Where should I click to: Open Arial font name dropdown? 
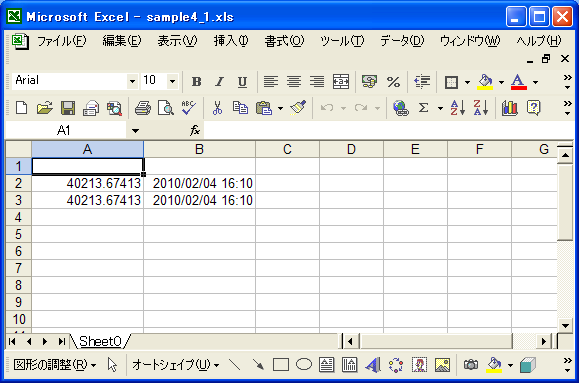132,81
